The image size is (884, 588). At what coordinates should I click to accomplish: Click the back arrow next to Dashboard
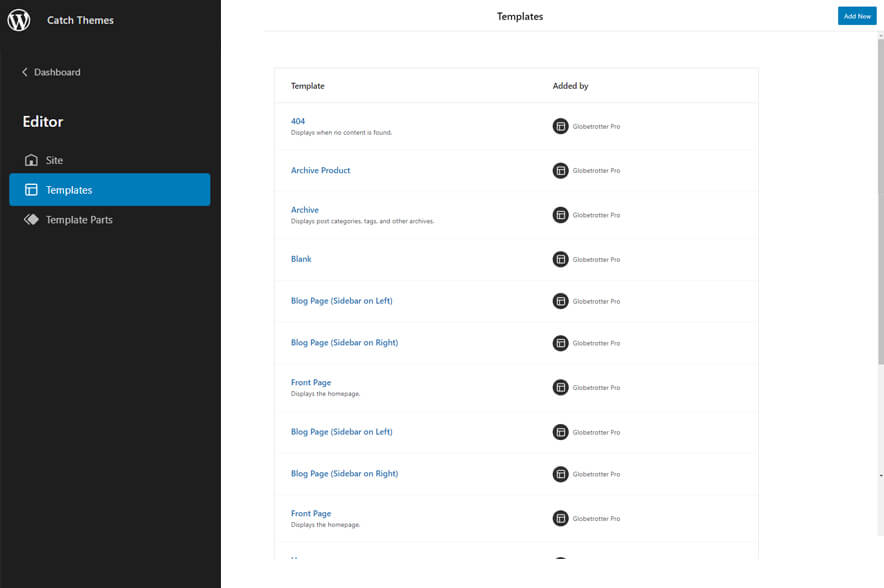pos(23,71)
